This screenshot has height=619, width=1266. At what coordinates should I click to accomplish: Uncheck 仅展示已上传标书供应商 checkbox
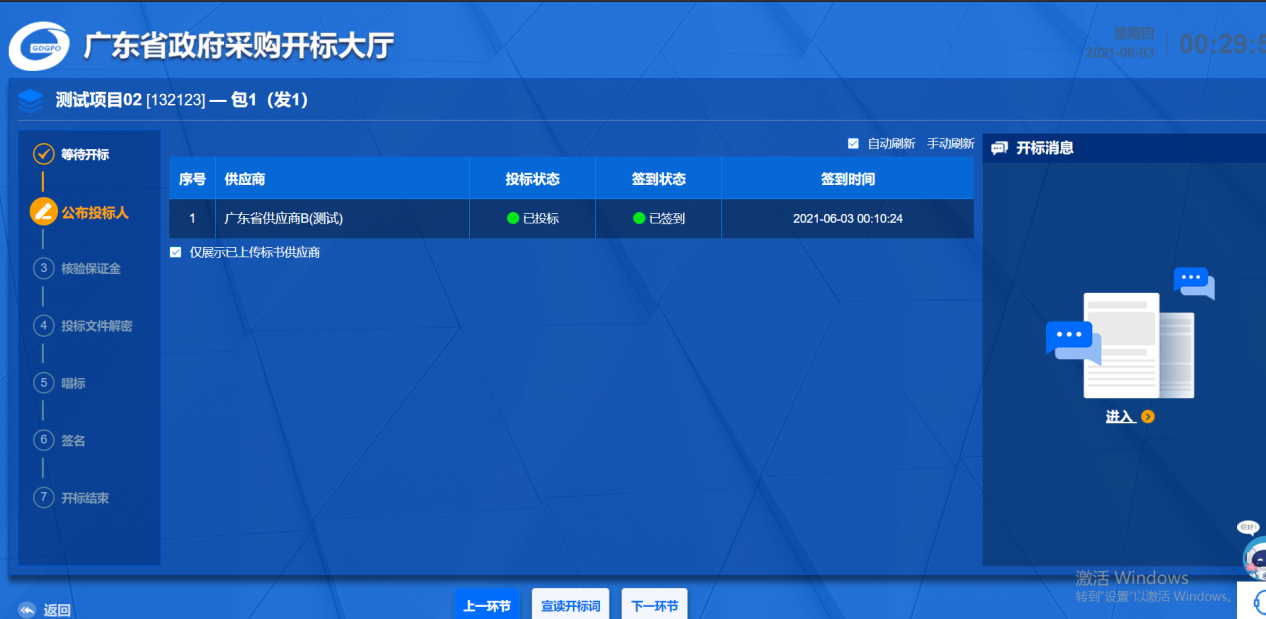pyautogui.click(x=176, y=253)
